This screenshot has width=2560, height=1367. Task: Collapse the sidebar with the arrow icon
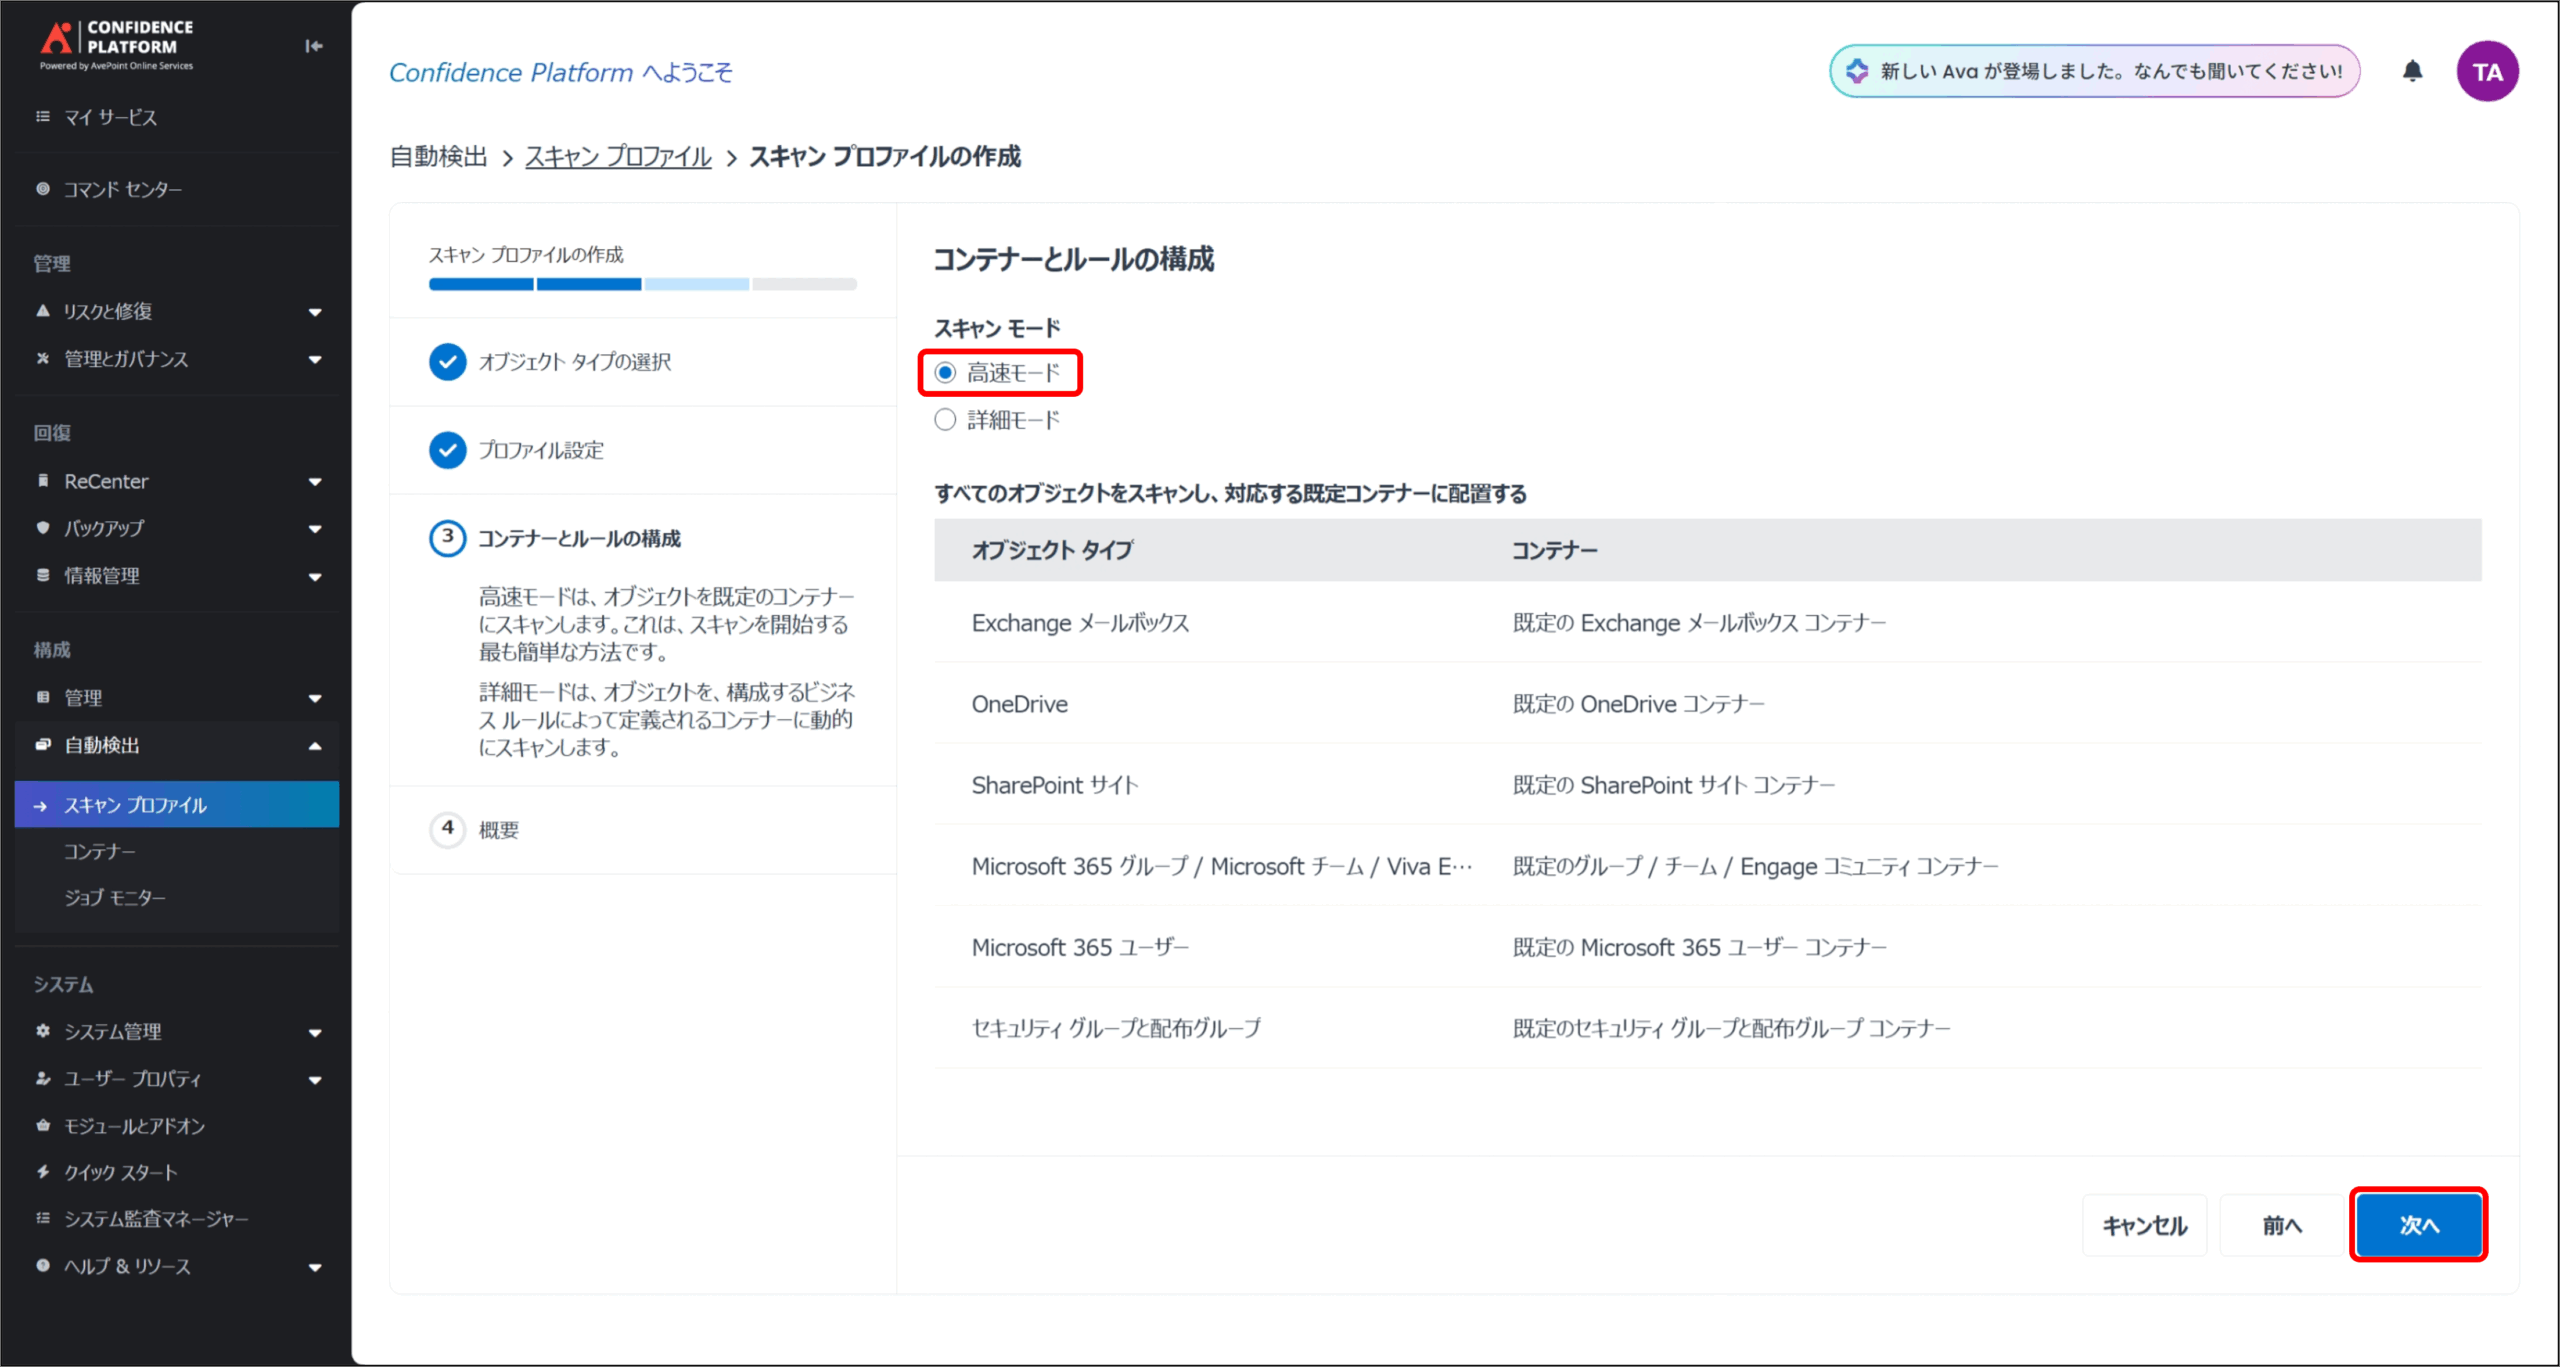click(x=314, y=46)
